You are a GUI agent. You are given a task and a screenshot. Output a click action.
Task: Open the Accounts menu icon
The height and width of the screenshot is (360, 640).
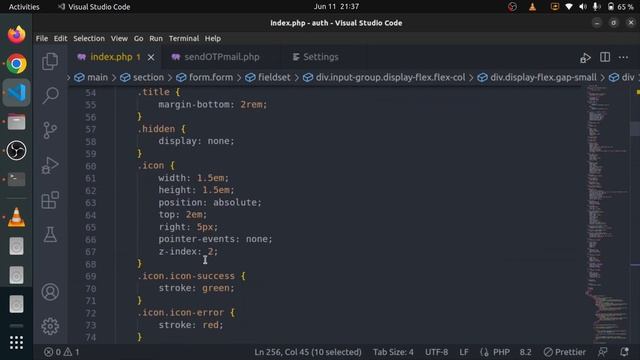(x=50, y=292)
